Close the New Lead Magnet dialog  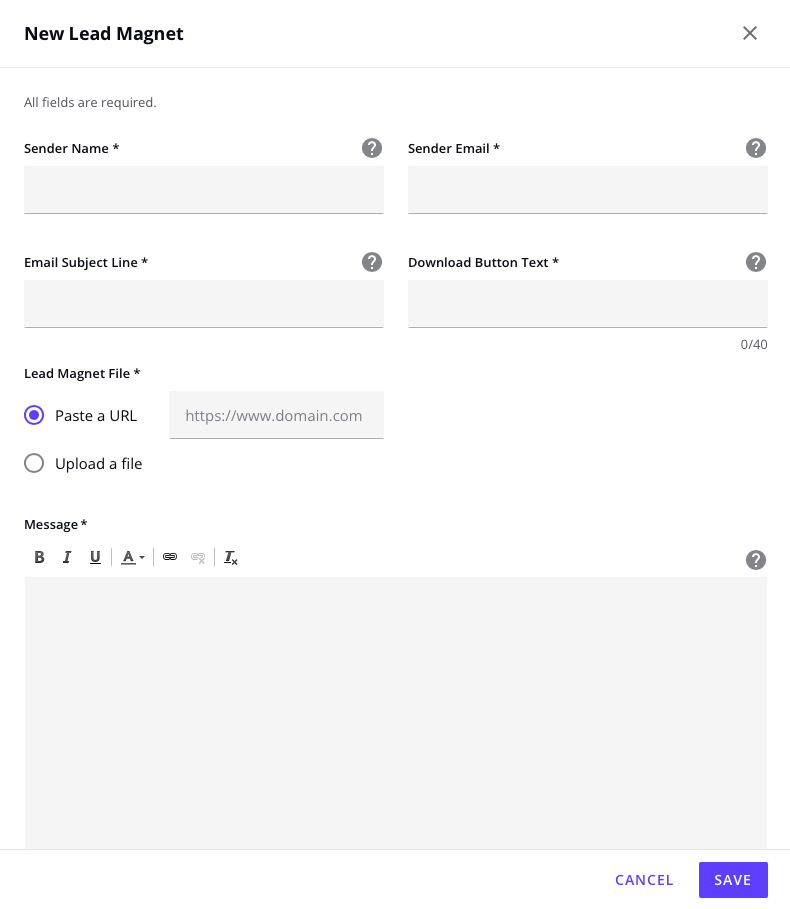(750, 33)
